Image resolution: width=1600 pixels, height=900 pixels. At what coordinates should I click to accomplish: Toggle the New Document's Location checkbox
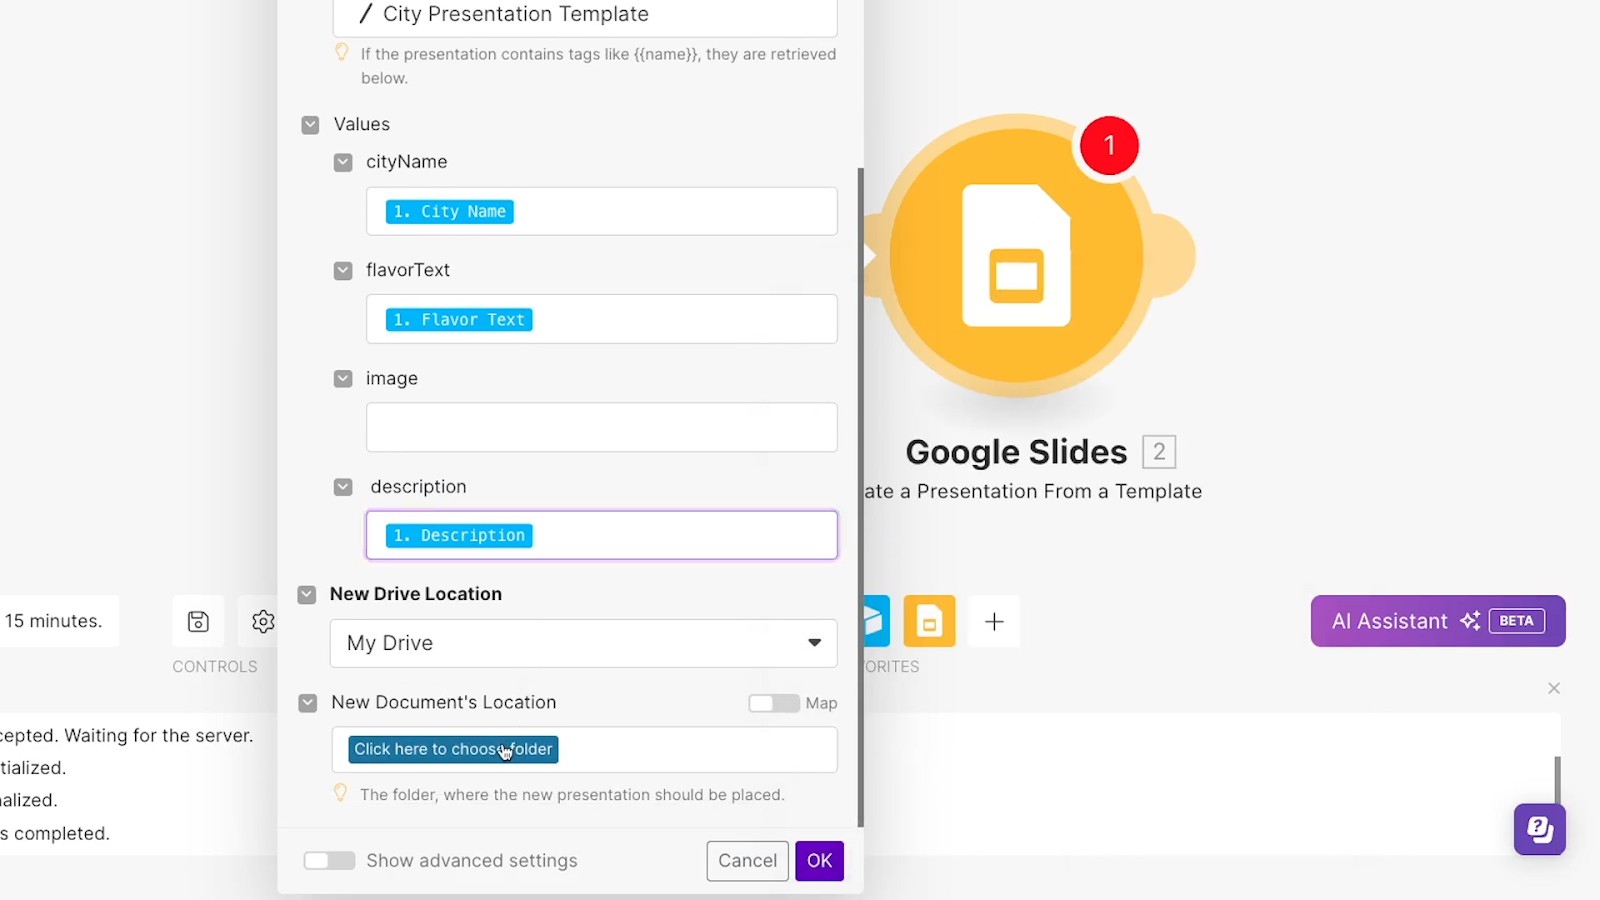pyautogui.click(x=308, y=703)
